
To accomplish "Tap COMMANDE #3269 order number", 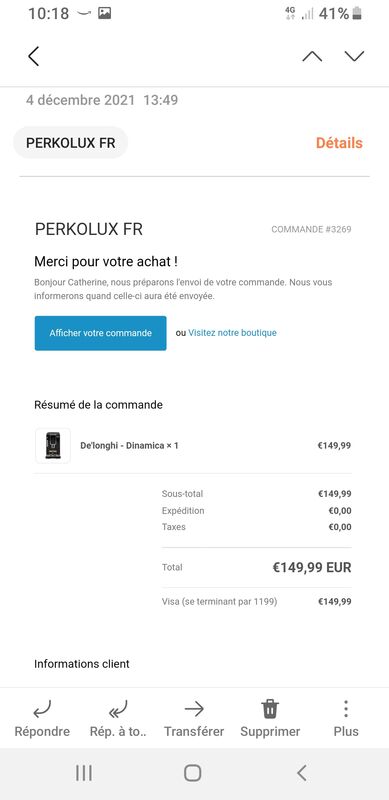I will click(x=311, y=230).
